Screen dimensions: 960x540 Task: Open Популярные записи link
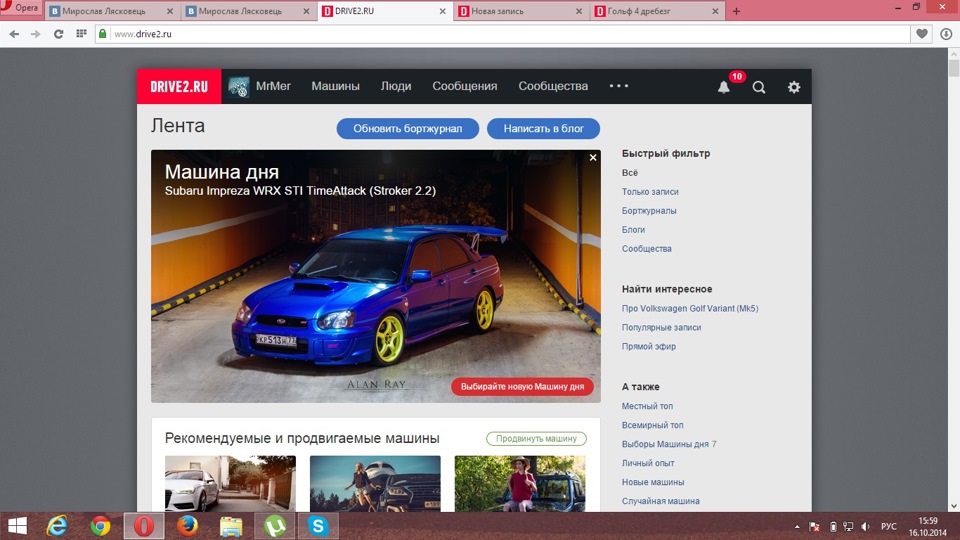click(x=662, y=328)
